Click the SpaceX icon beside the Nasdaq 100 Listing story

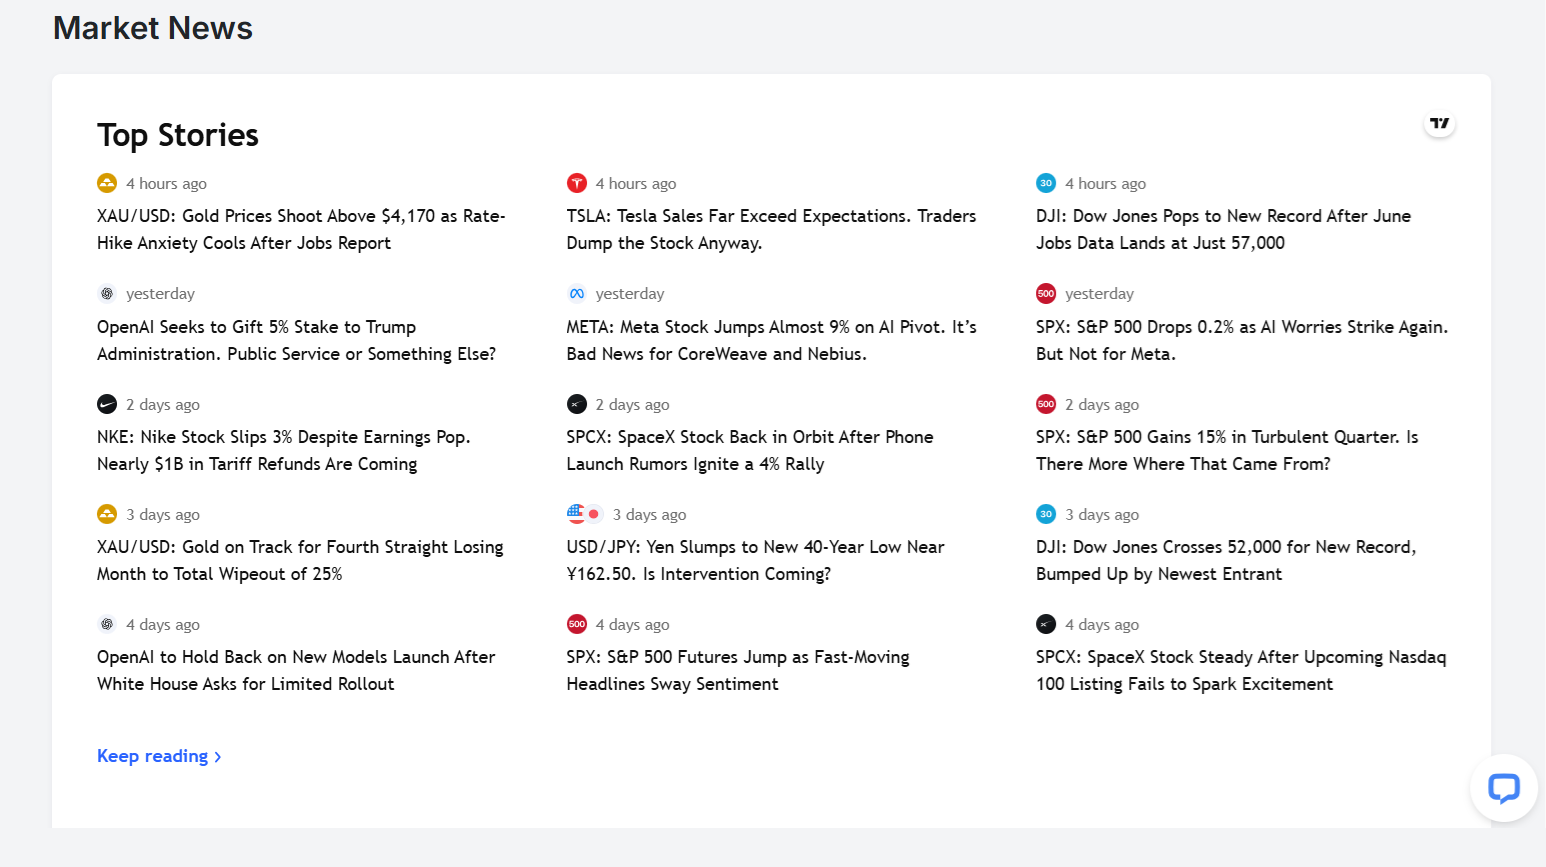(1046, 624)
